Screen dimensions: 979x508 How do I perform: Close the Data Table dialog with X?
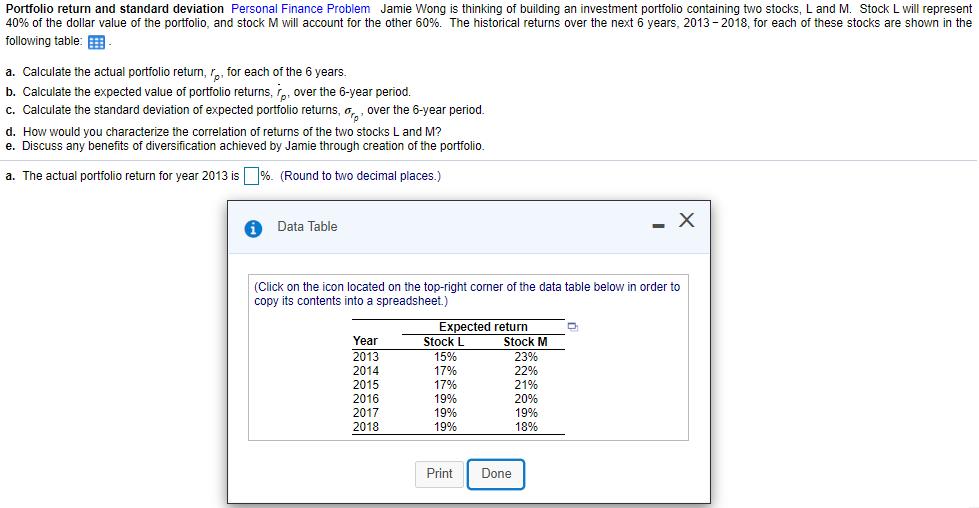tap(686, 220)
